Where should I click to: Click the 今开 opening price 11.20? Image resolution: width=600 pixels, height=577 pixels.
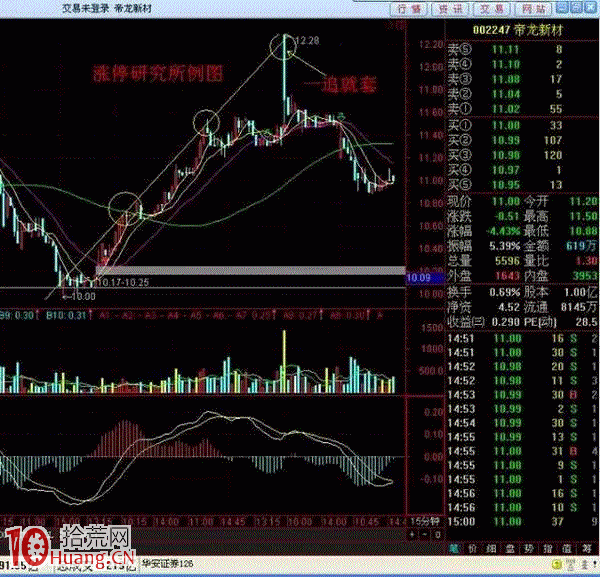584,201
